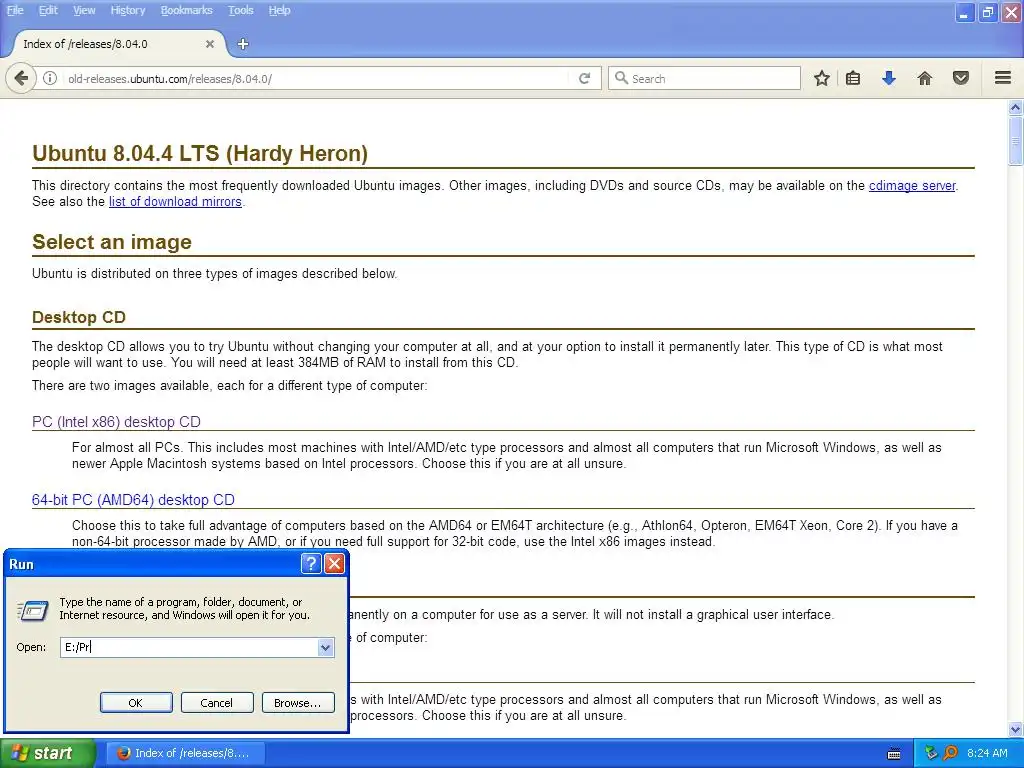Click the scrollbar up arrow

[x=1015, y=107]
